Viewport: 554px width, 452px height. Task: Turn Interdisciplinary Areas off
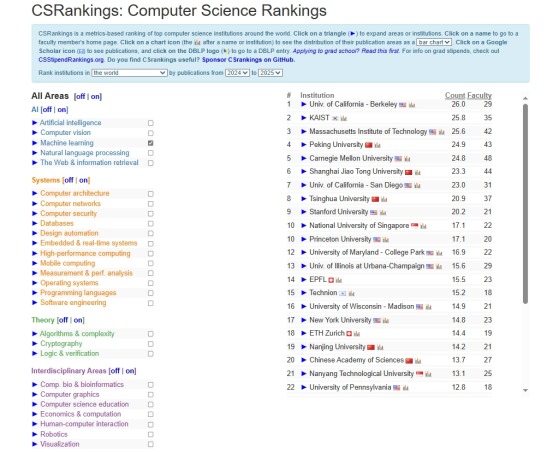[x=115, y=371]
